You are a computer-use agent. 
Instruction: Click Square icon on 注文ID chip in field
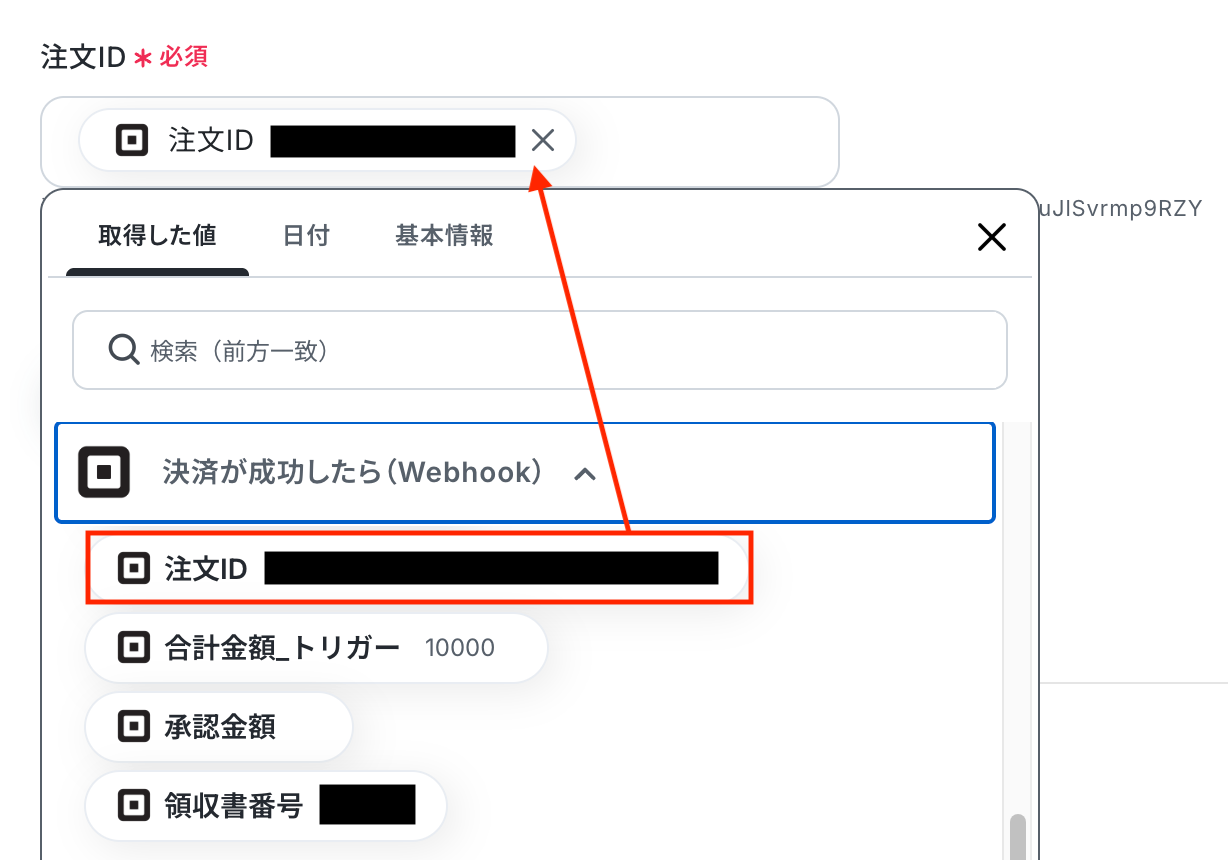132,140
